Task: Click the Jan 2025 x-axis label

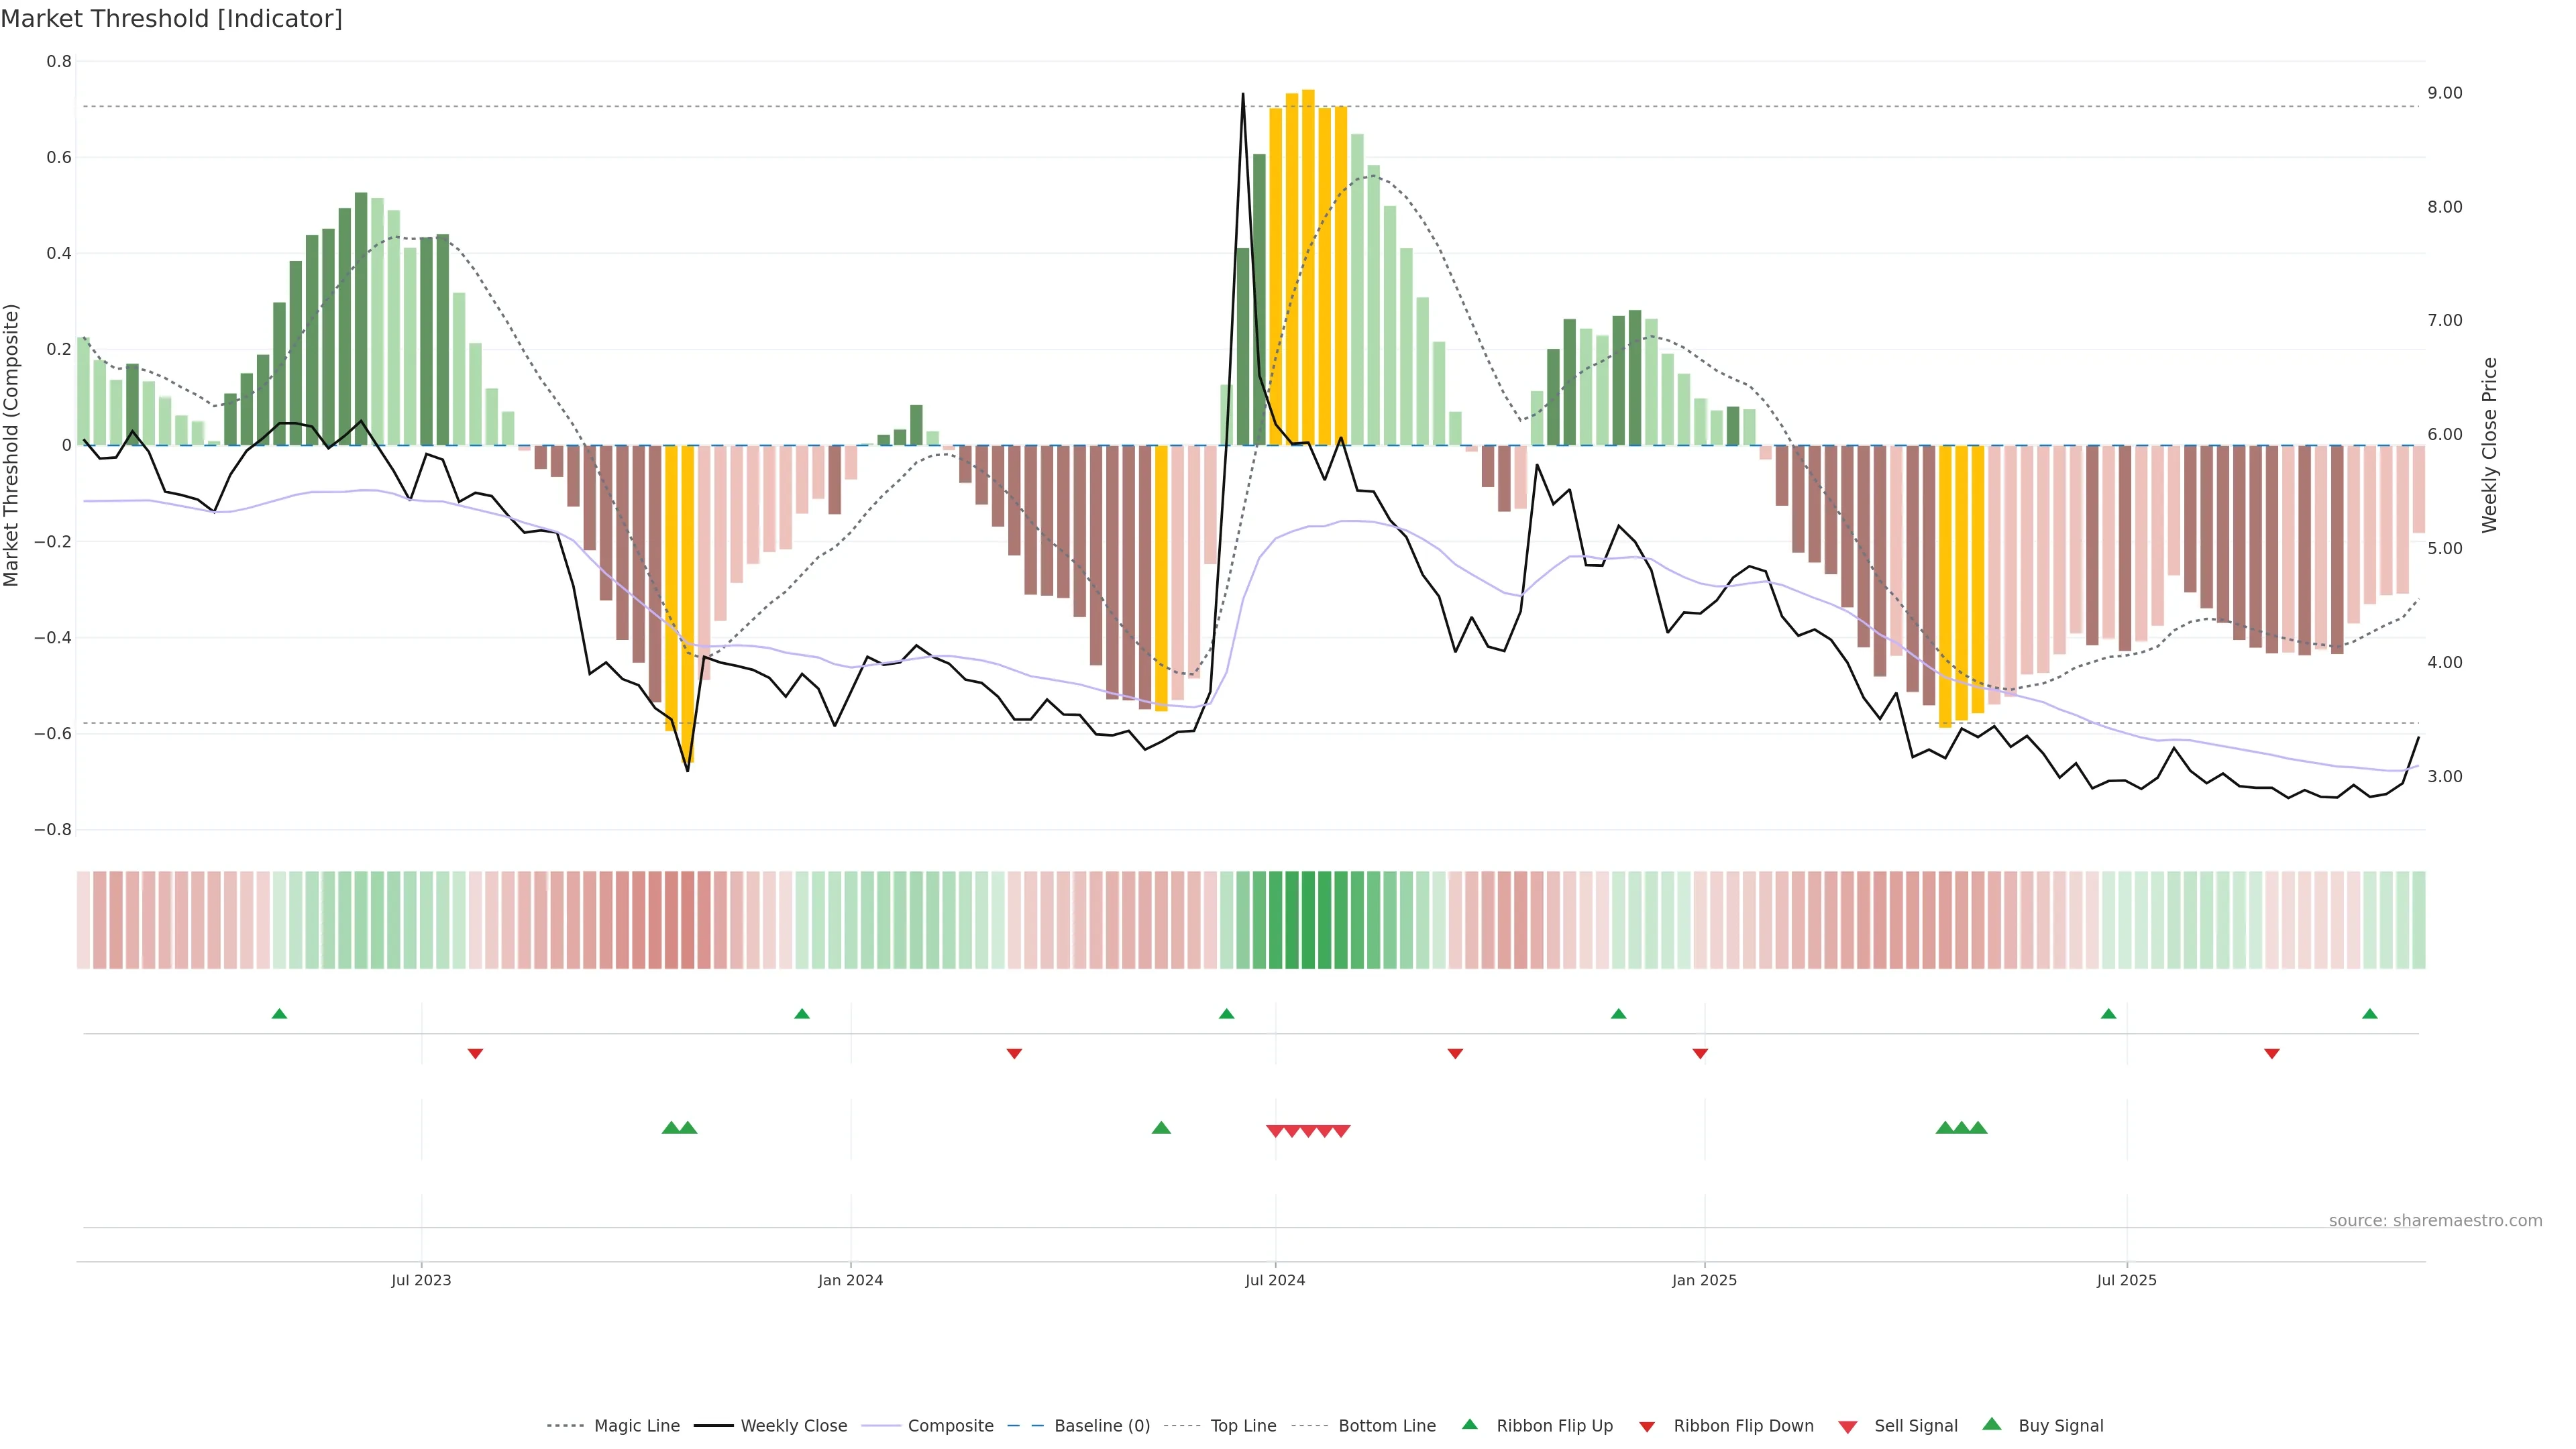Action: tap(1704, 1280)
